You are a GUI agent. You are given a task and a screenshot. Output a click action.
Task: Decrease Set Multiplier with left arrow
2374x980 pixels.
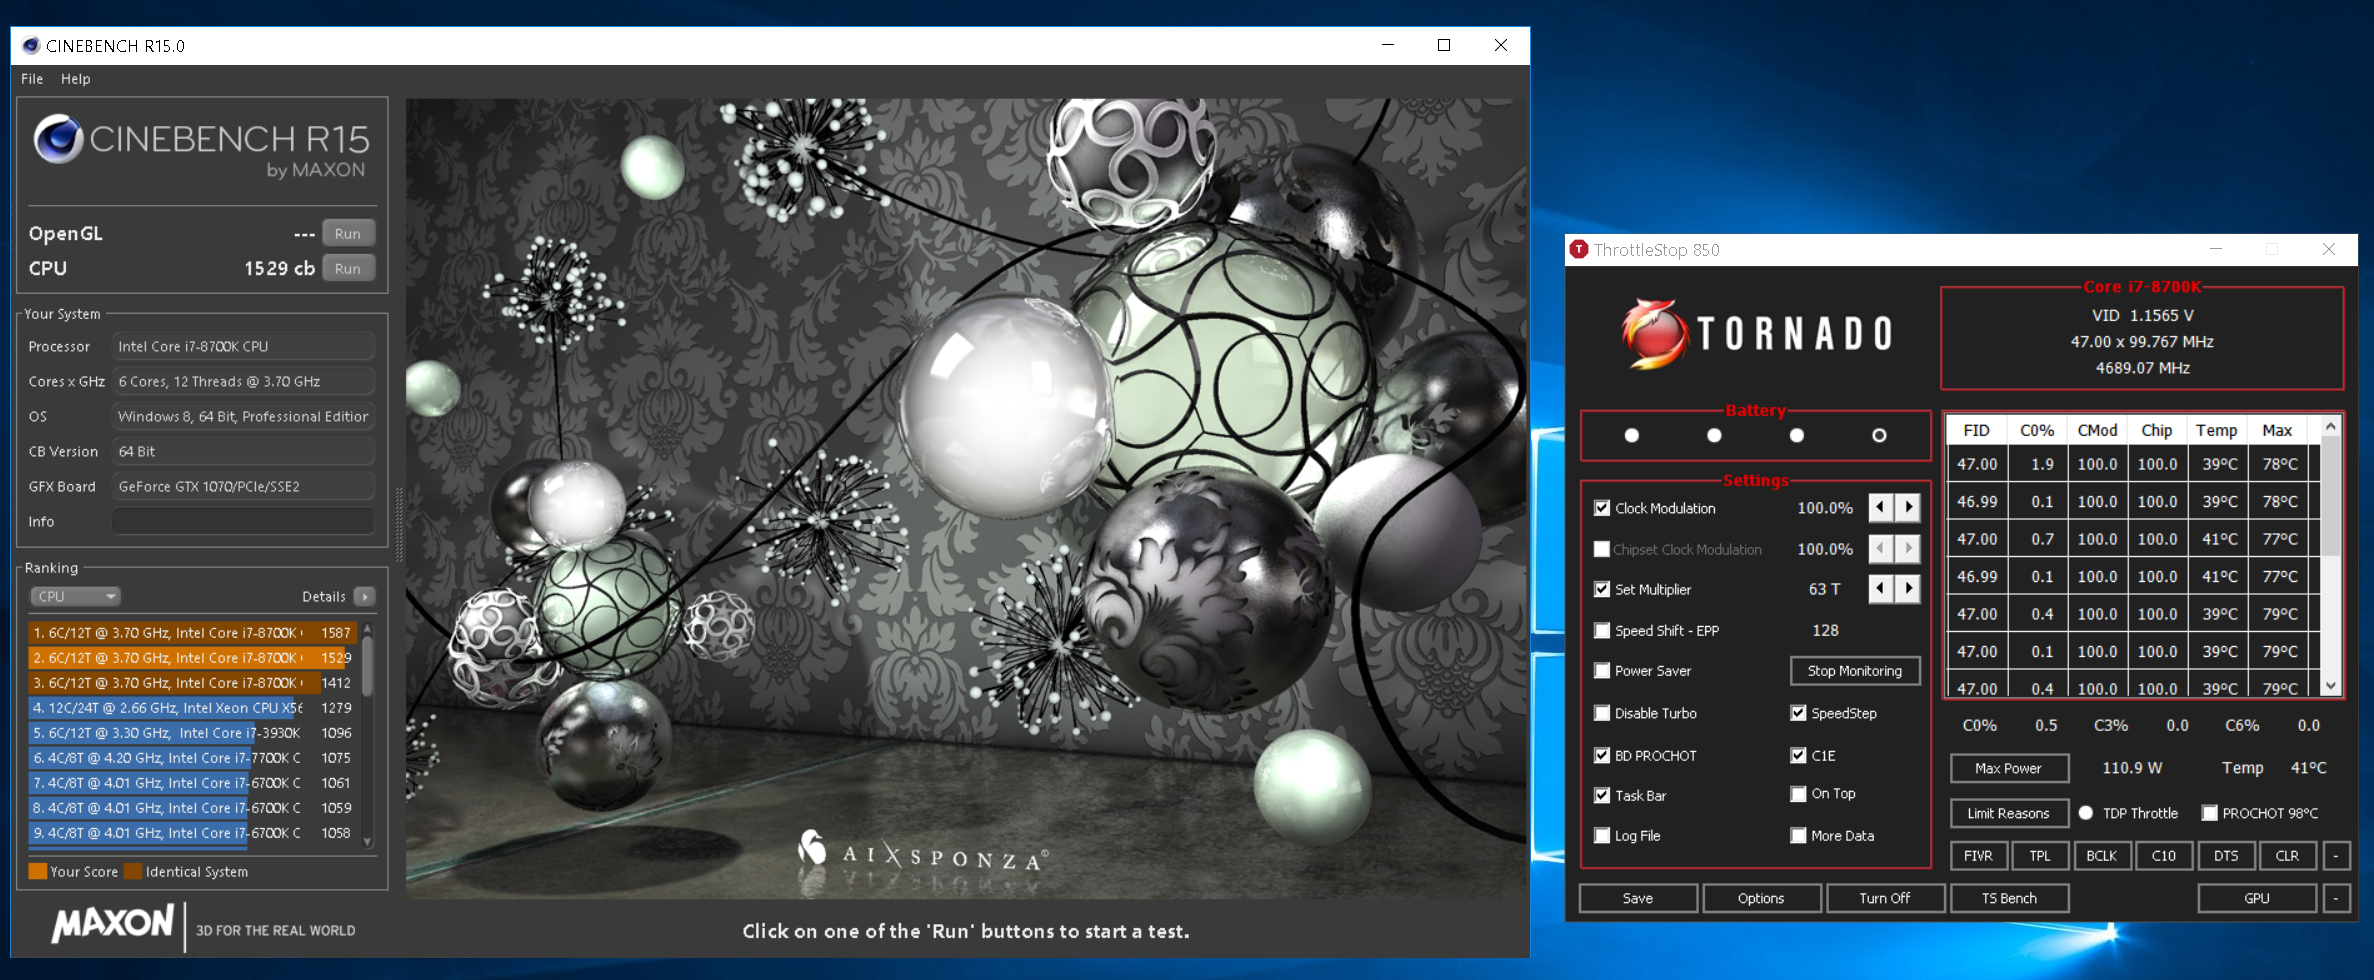pos(1881,589)
